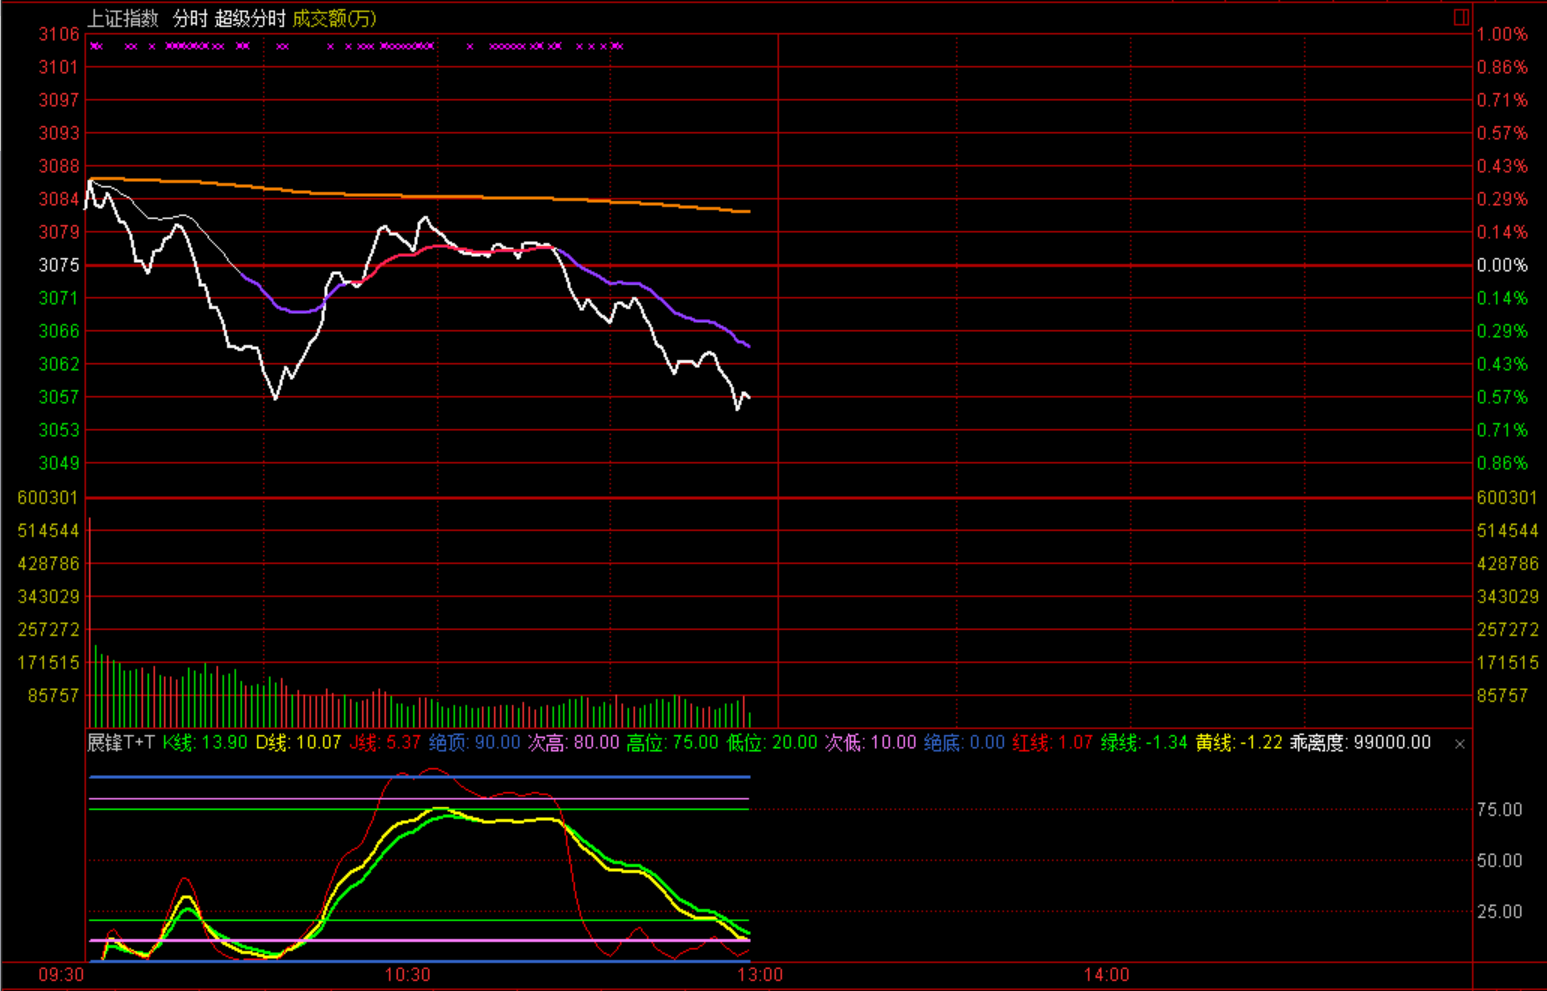Screen dimensions: 1547x991
Task: Click the K线: 13.90 value
Action: (x=205, y=742)
